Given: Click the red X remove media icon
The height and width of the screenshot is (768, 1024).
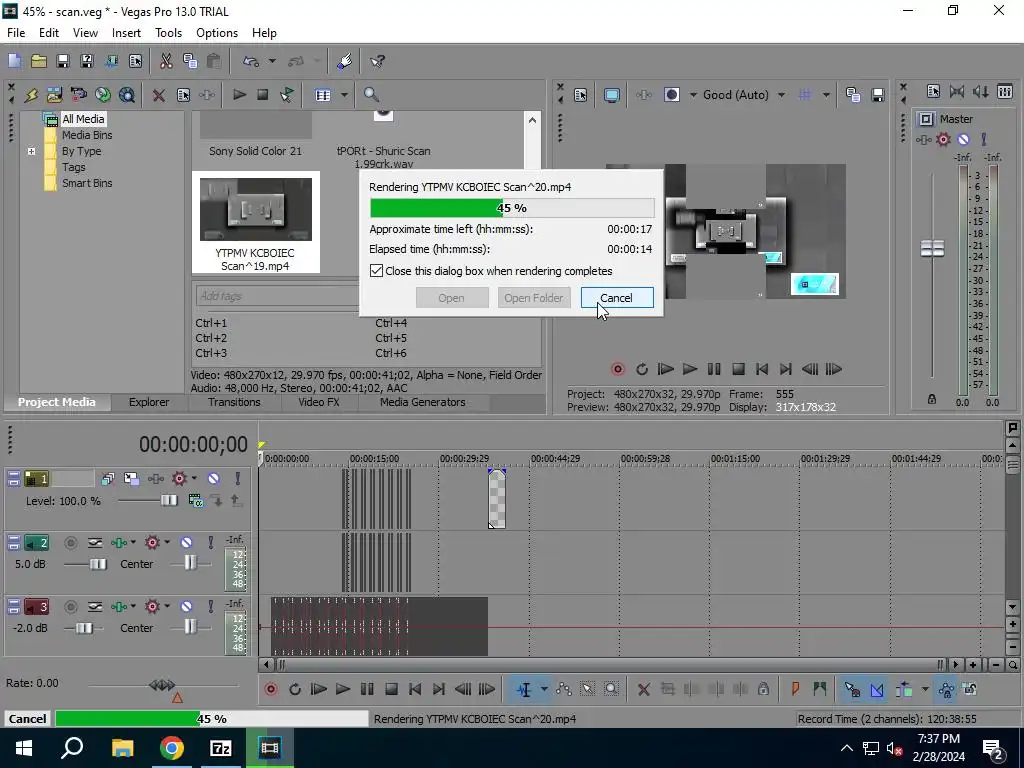Looking at the screenshot, I should click(x=158, y=95).
